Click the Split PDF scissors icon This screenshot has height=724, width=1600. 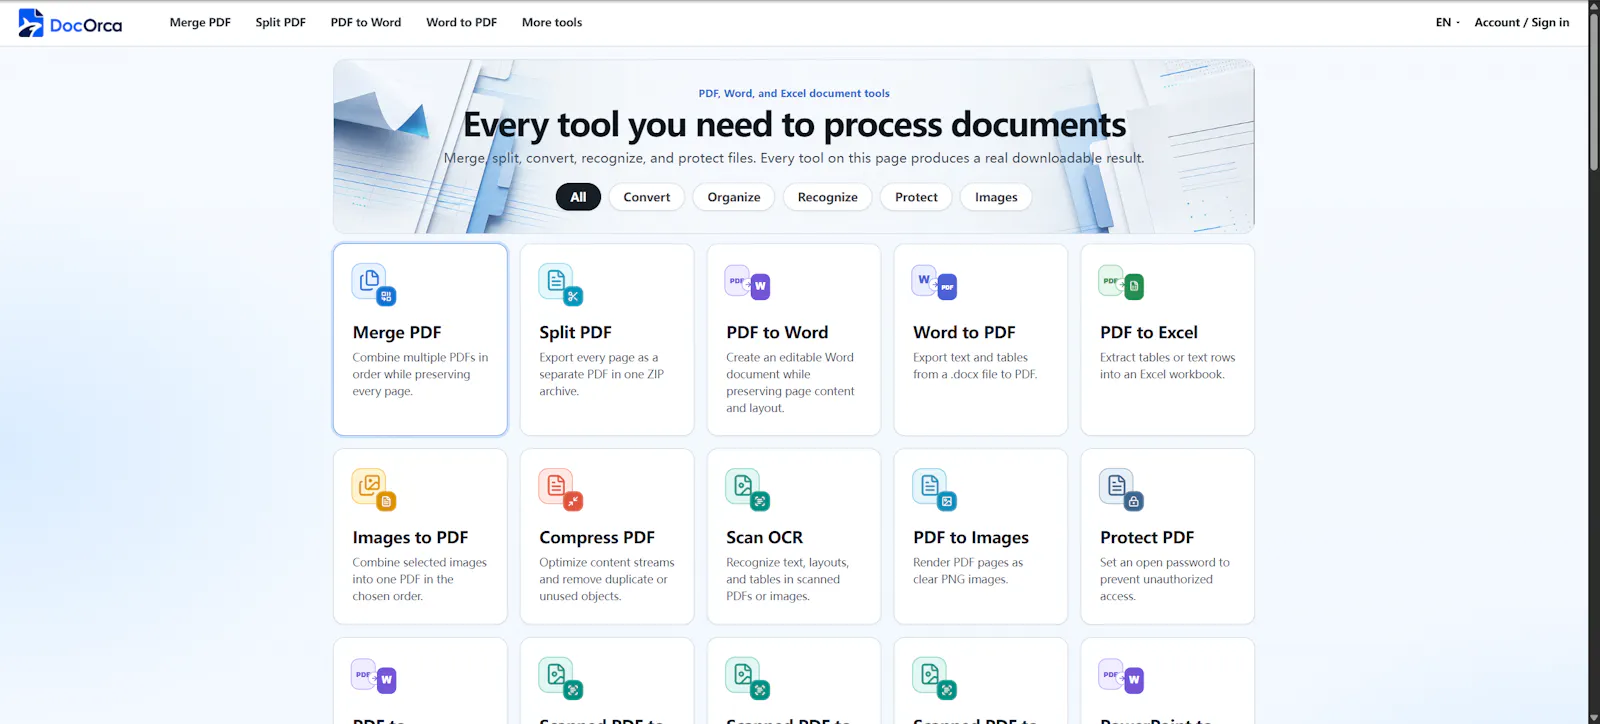(561, 285)
